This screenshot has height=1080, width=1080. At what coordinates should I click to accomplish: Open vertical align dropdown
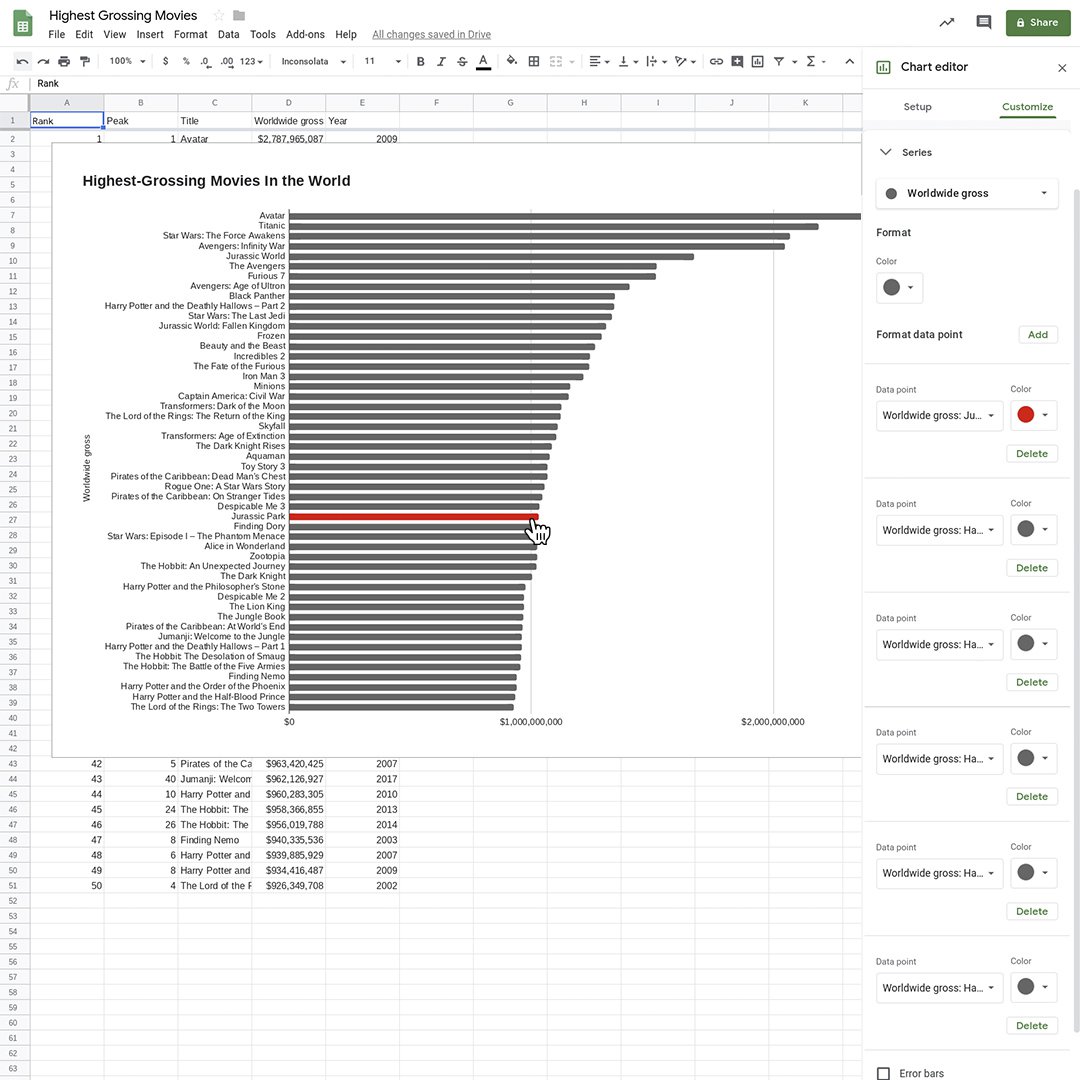click(628, 61)
